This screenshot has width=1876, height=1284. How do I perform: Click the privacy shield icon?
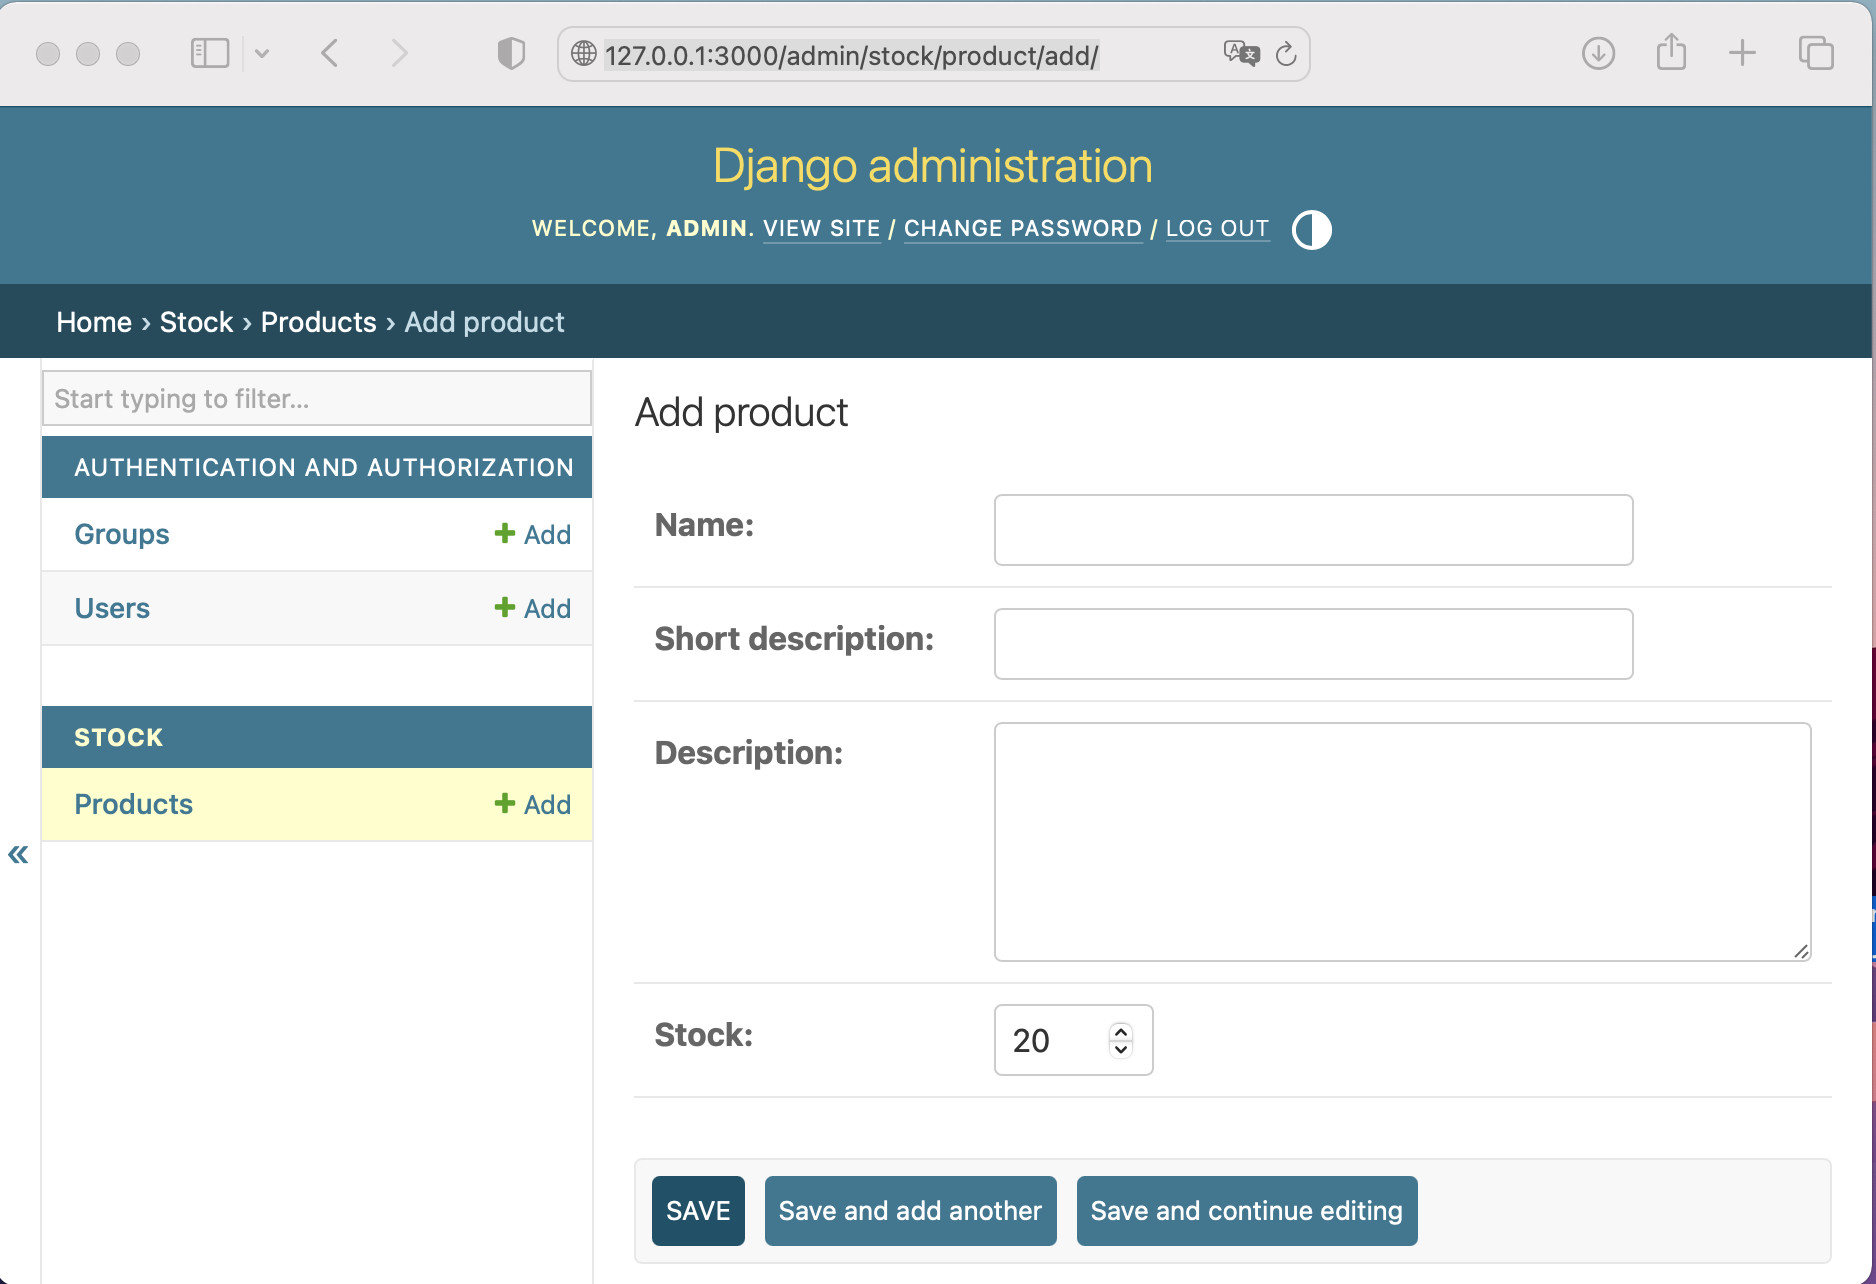point(511,53)
